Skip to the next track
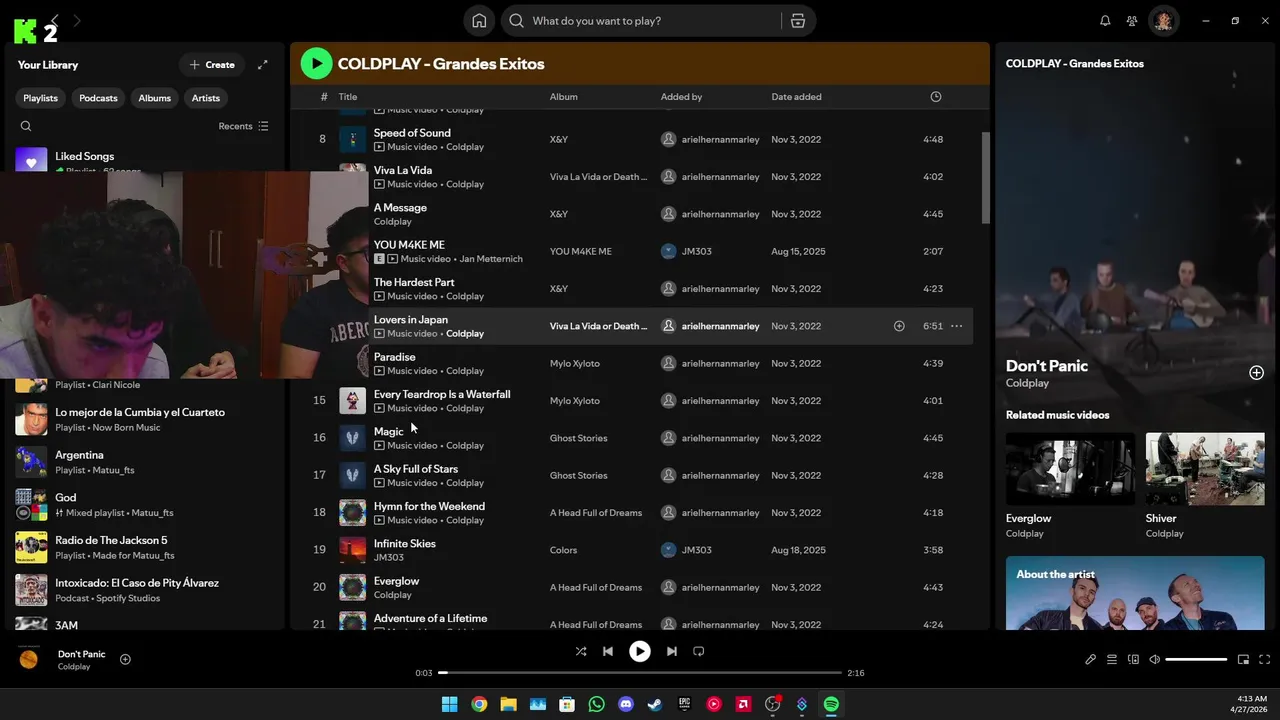1280x720 pixels. pyautogui.click(x=672, y=651)
